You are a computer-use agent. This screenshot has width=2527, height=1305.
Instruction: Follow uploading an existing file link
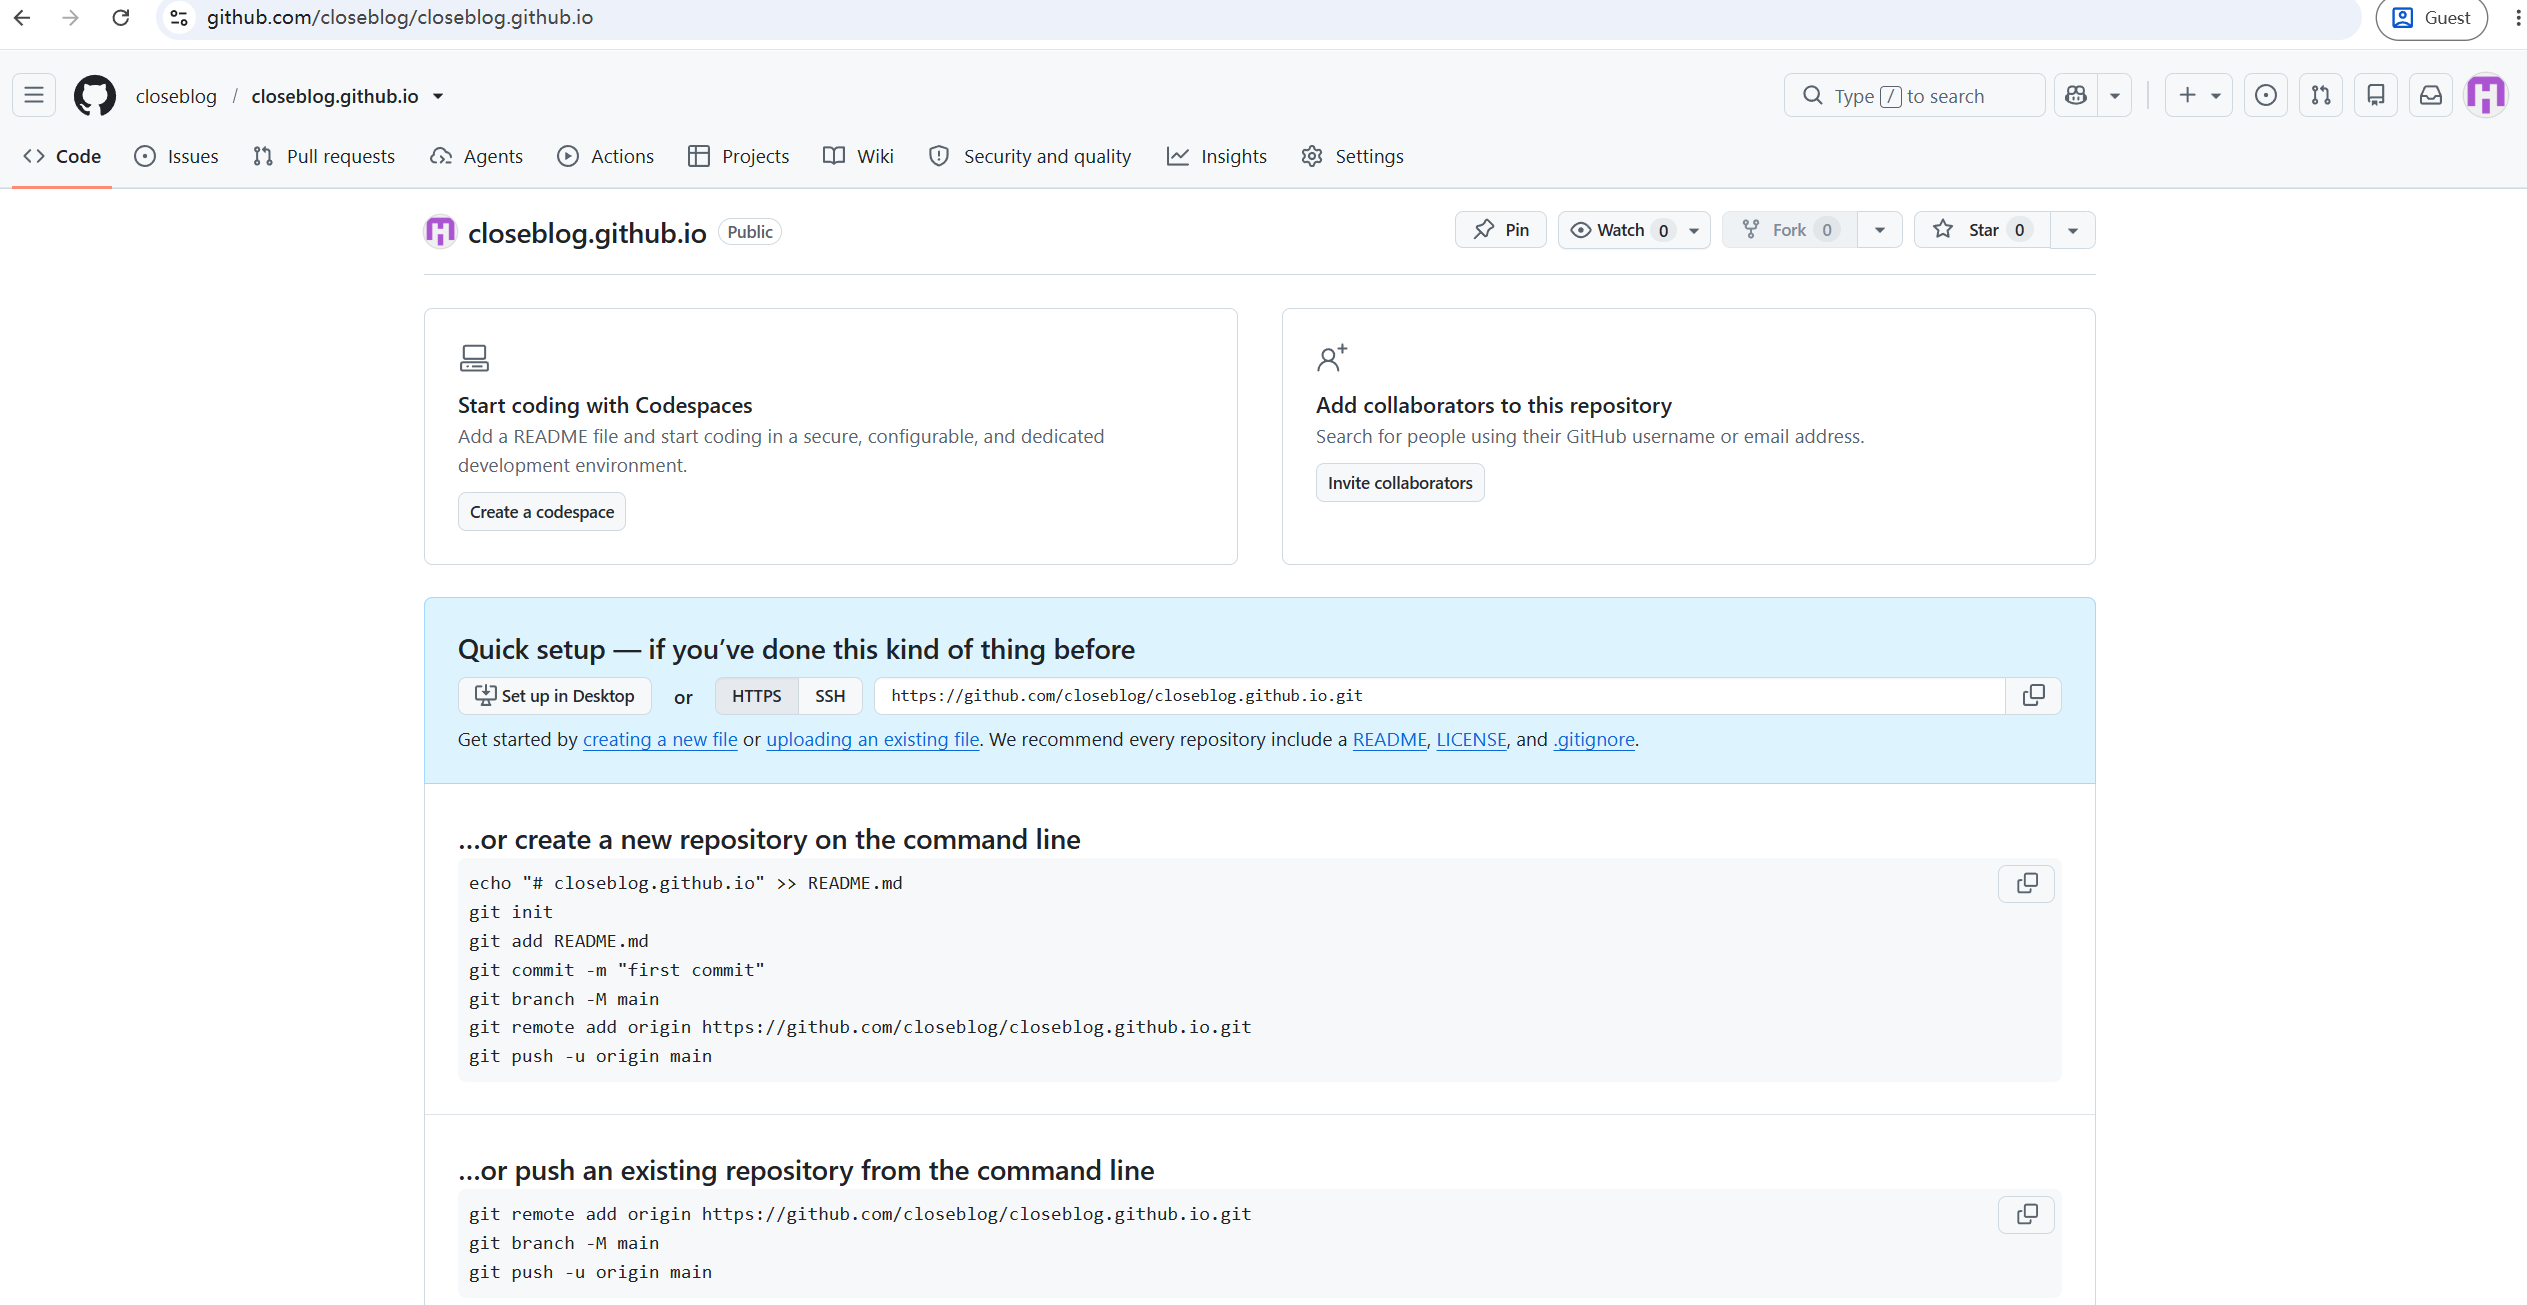873,740
